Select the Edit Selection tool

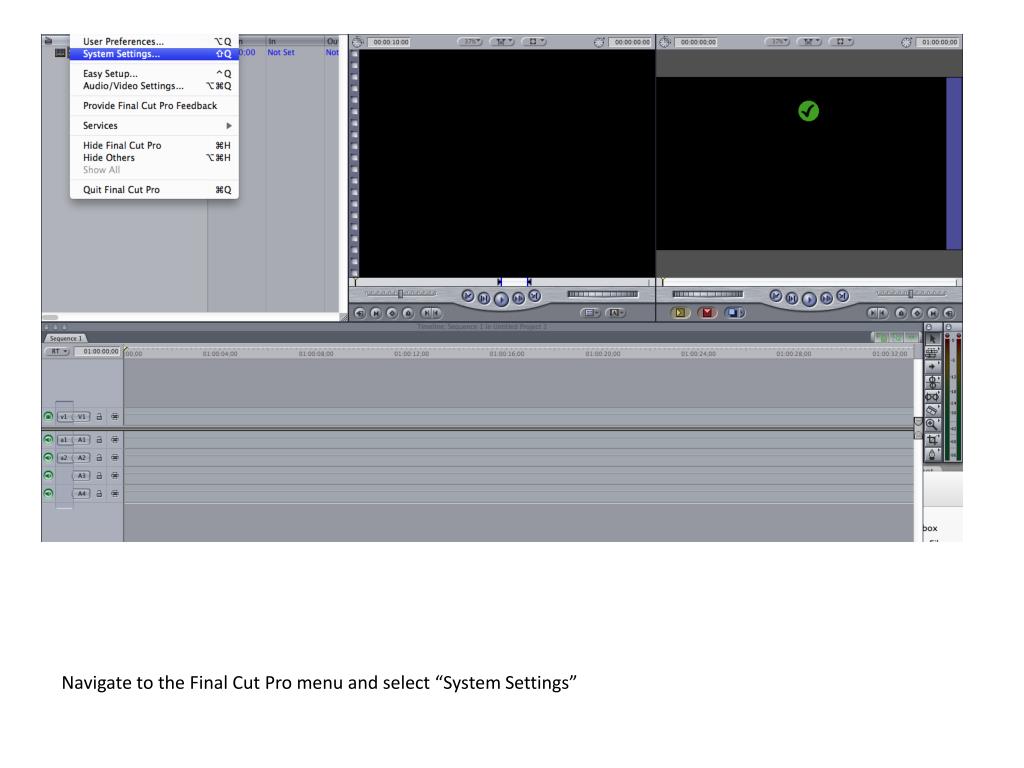932,353
